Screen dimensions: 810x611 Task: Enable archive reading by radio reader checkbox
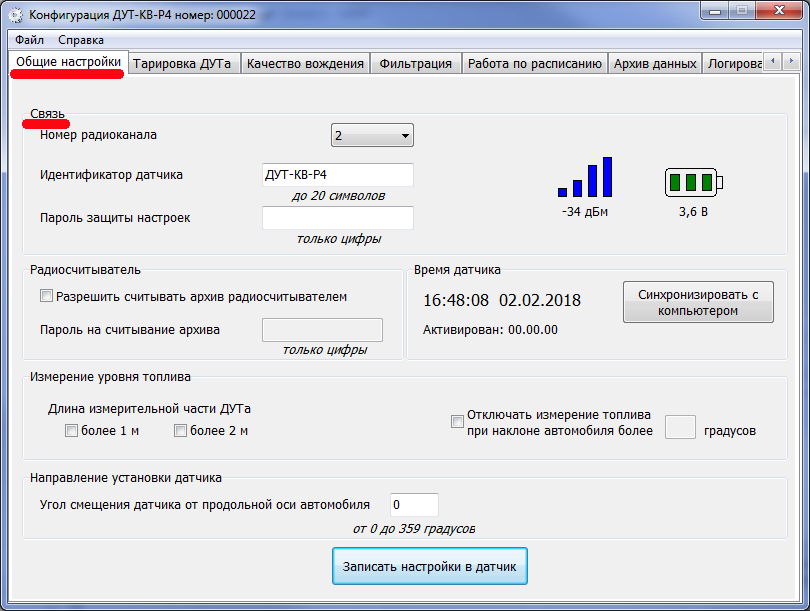coord(46,296)
